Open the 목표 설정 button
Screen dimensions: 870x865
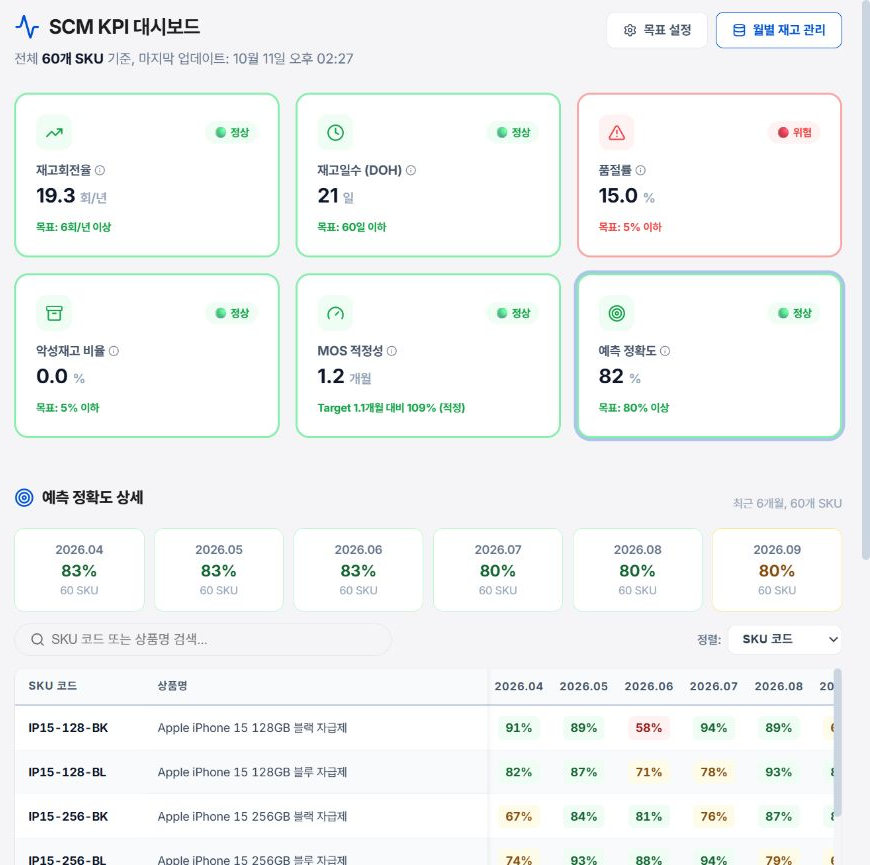[657, 30]
